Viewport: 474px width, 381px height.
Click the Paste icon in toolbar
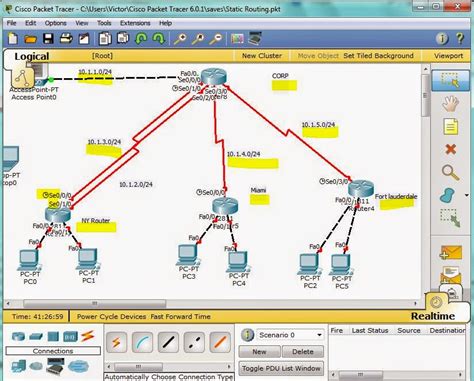click(x=123, y=39)
